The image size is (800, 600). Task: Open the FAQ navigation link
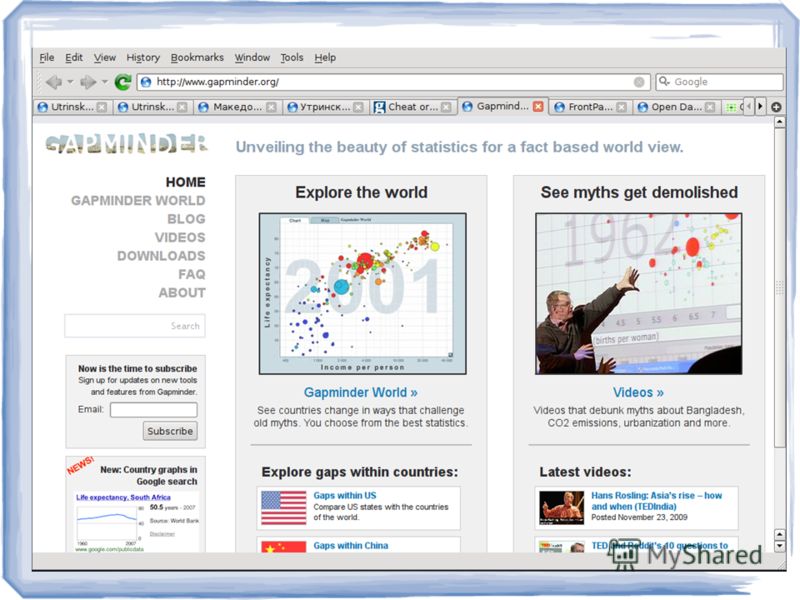192,274
